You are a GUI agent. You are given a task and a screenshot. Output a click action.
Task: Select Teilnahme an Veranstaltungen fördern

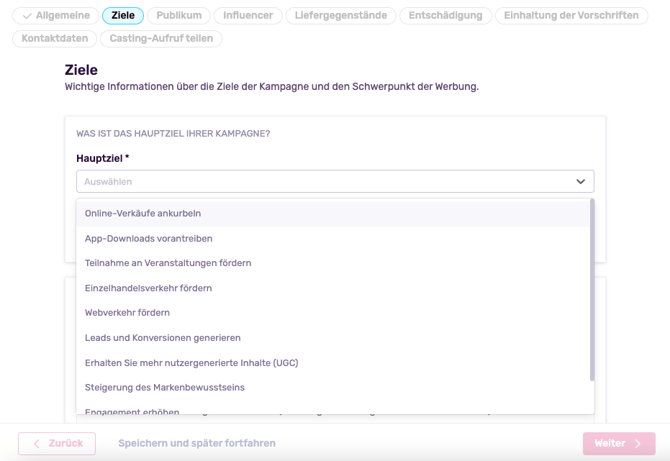pyautogui.click(x=333, y=263)
